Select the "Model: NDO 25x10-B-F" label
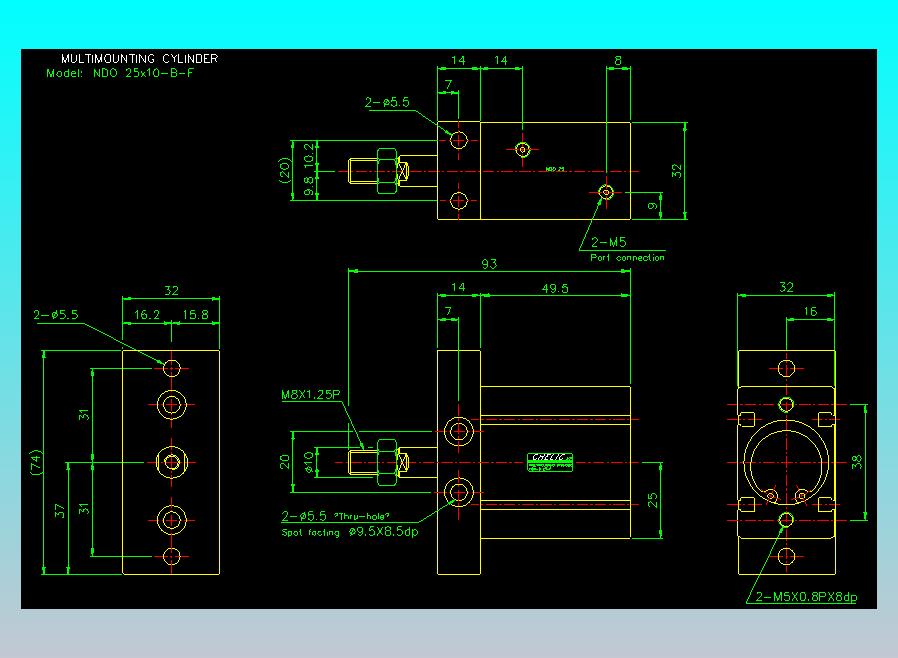Viewport: 898px width, 658px height. (x=120, y=73)
